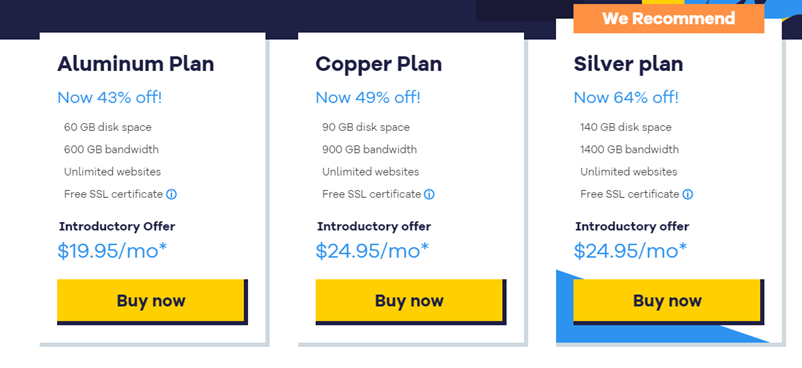Click the Copper Plan $24.95/mo price

point(372,251)
